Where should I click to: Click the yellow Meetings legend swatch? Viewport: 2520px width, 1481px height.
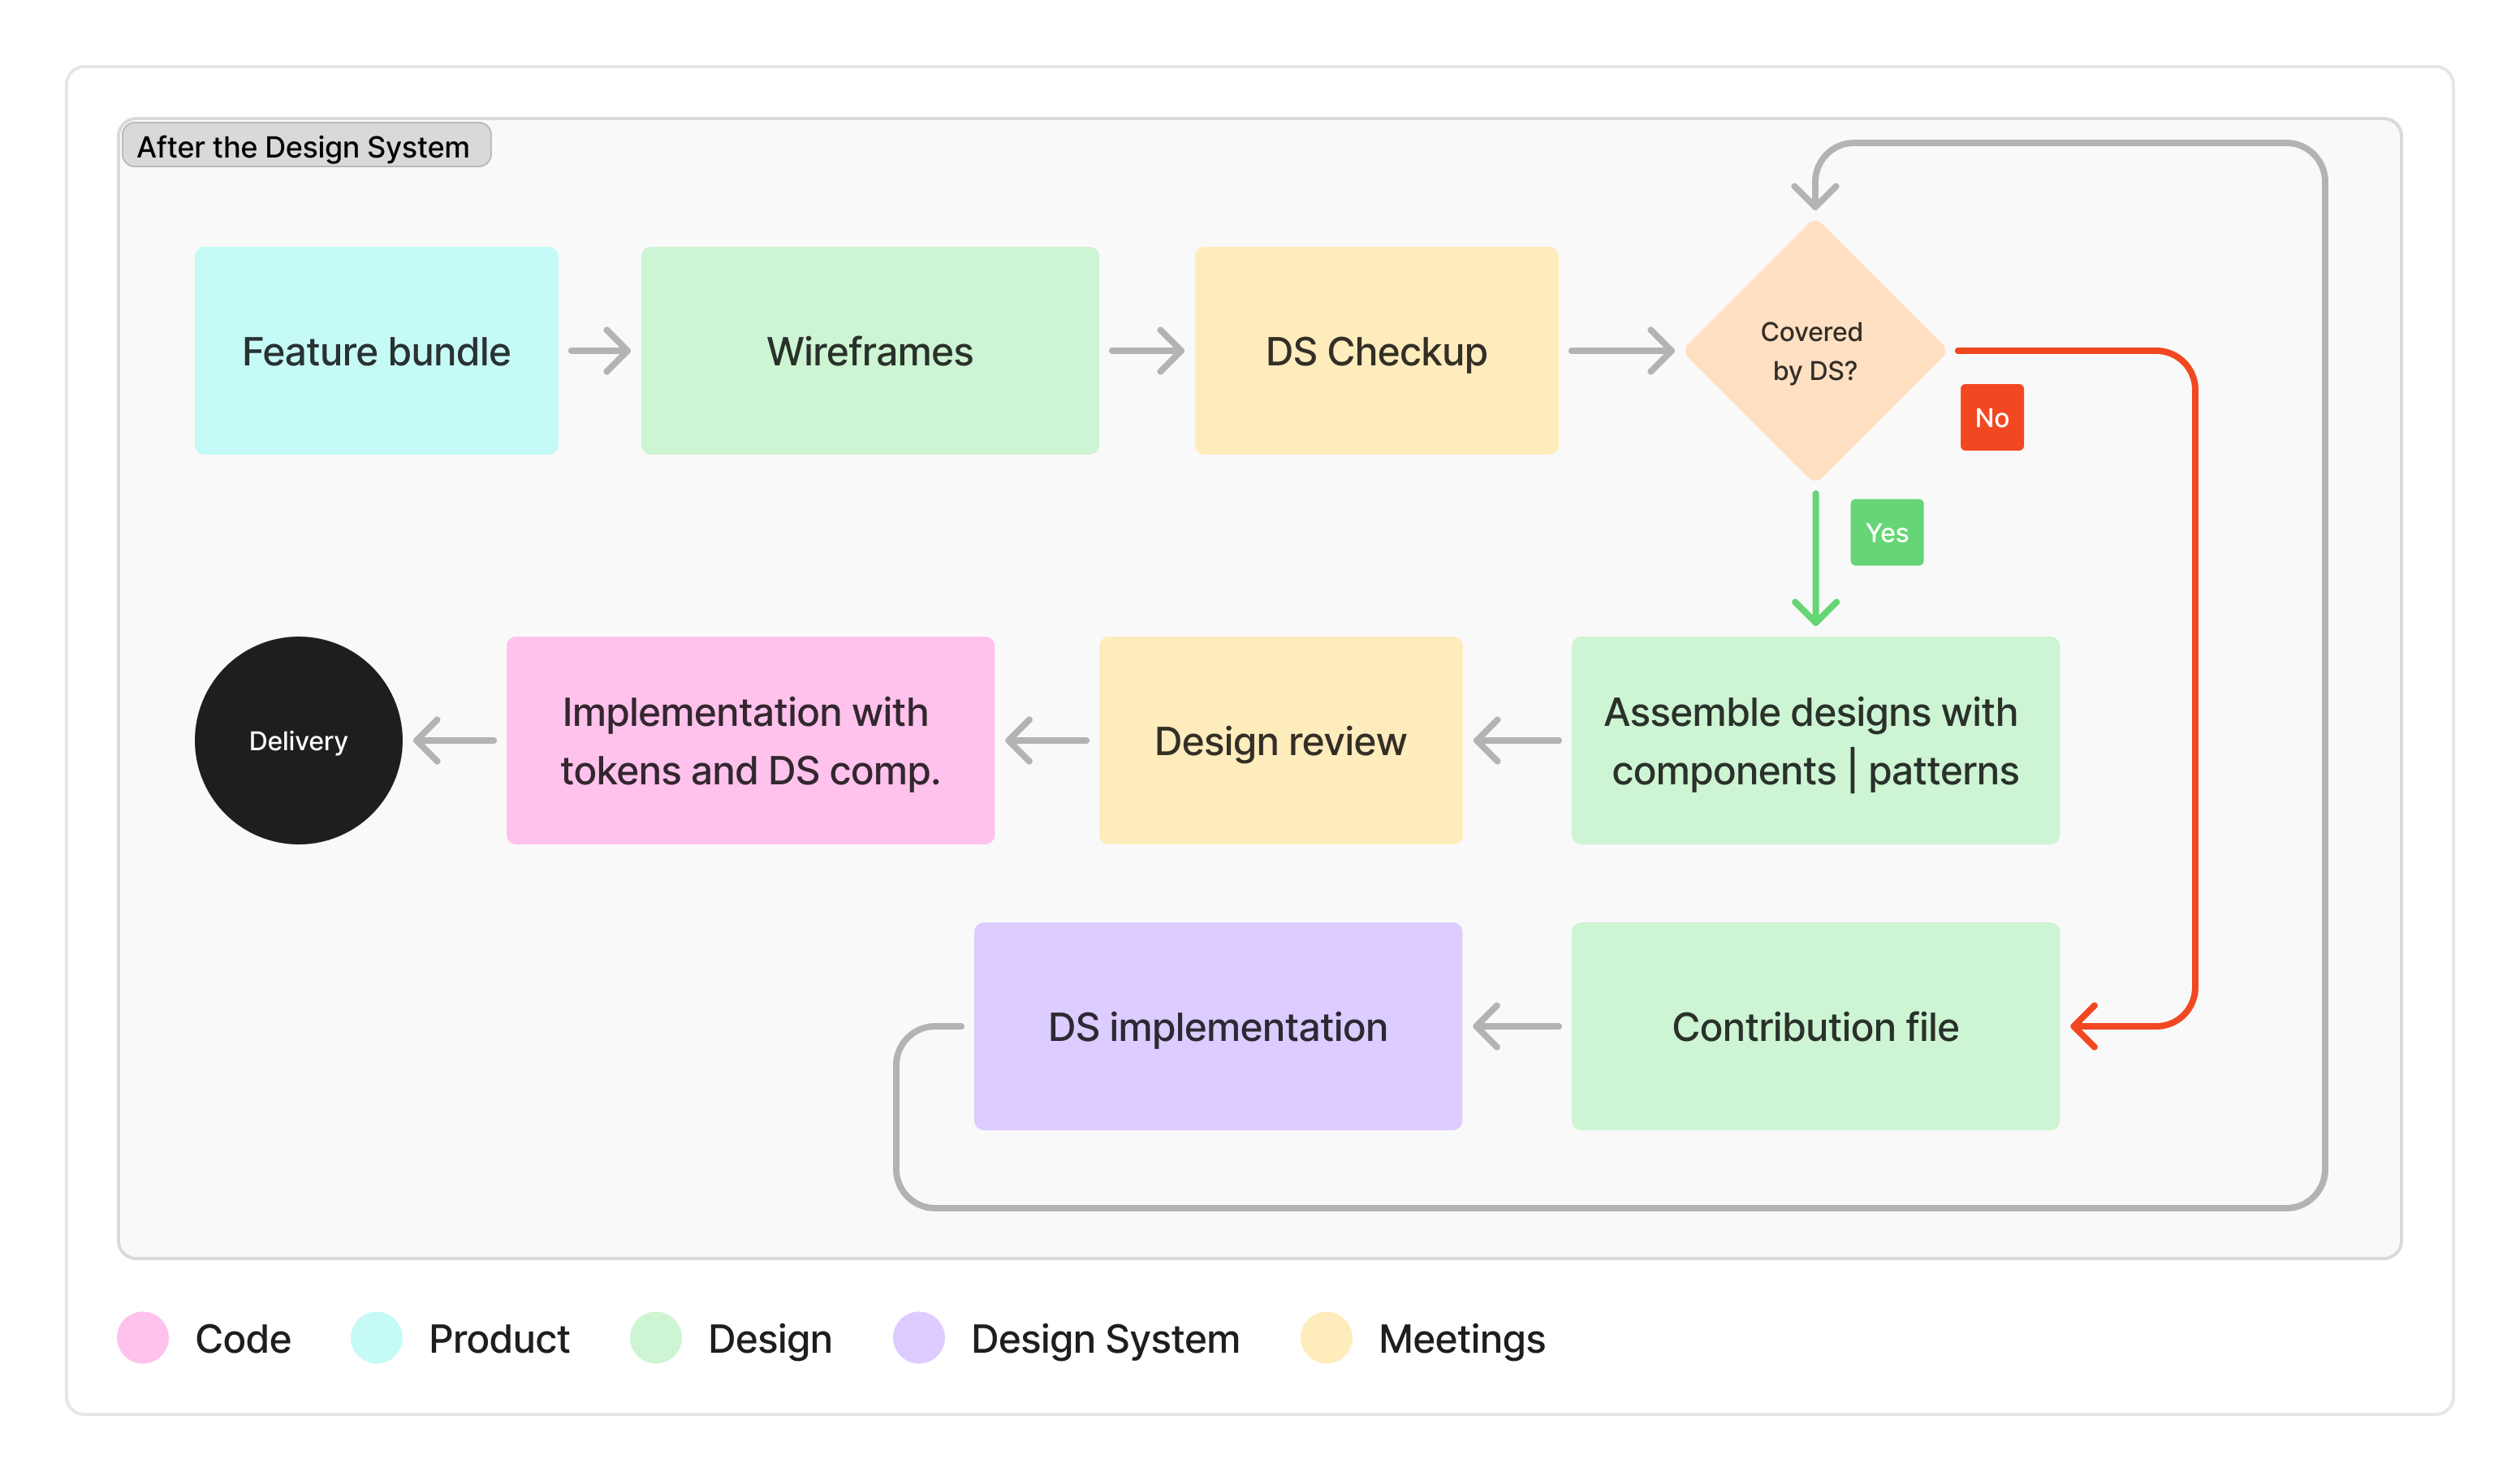[x=1326, y=1338]
